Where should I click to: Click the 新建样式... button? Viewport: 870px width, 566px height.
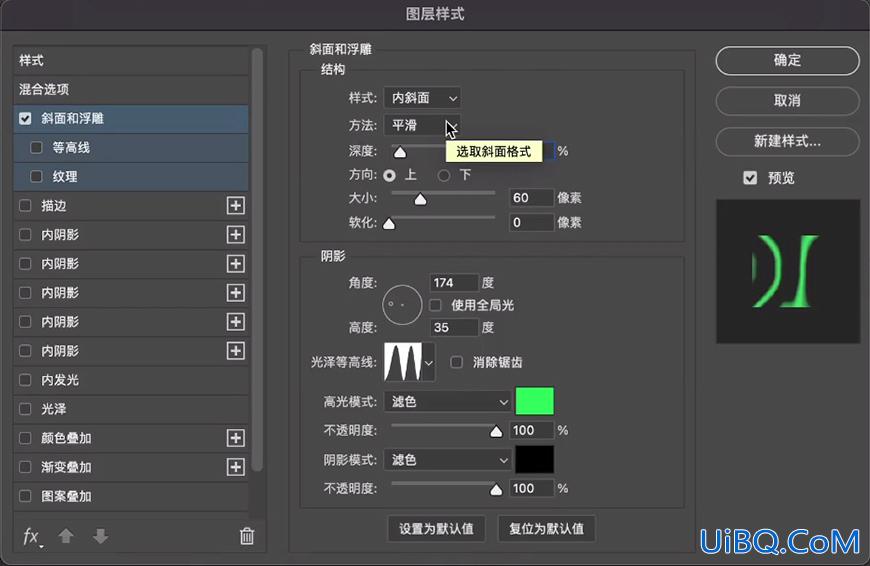(787, 142)
